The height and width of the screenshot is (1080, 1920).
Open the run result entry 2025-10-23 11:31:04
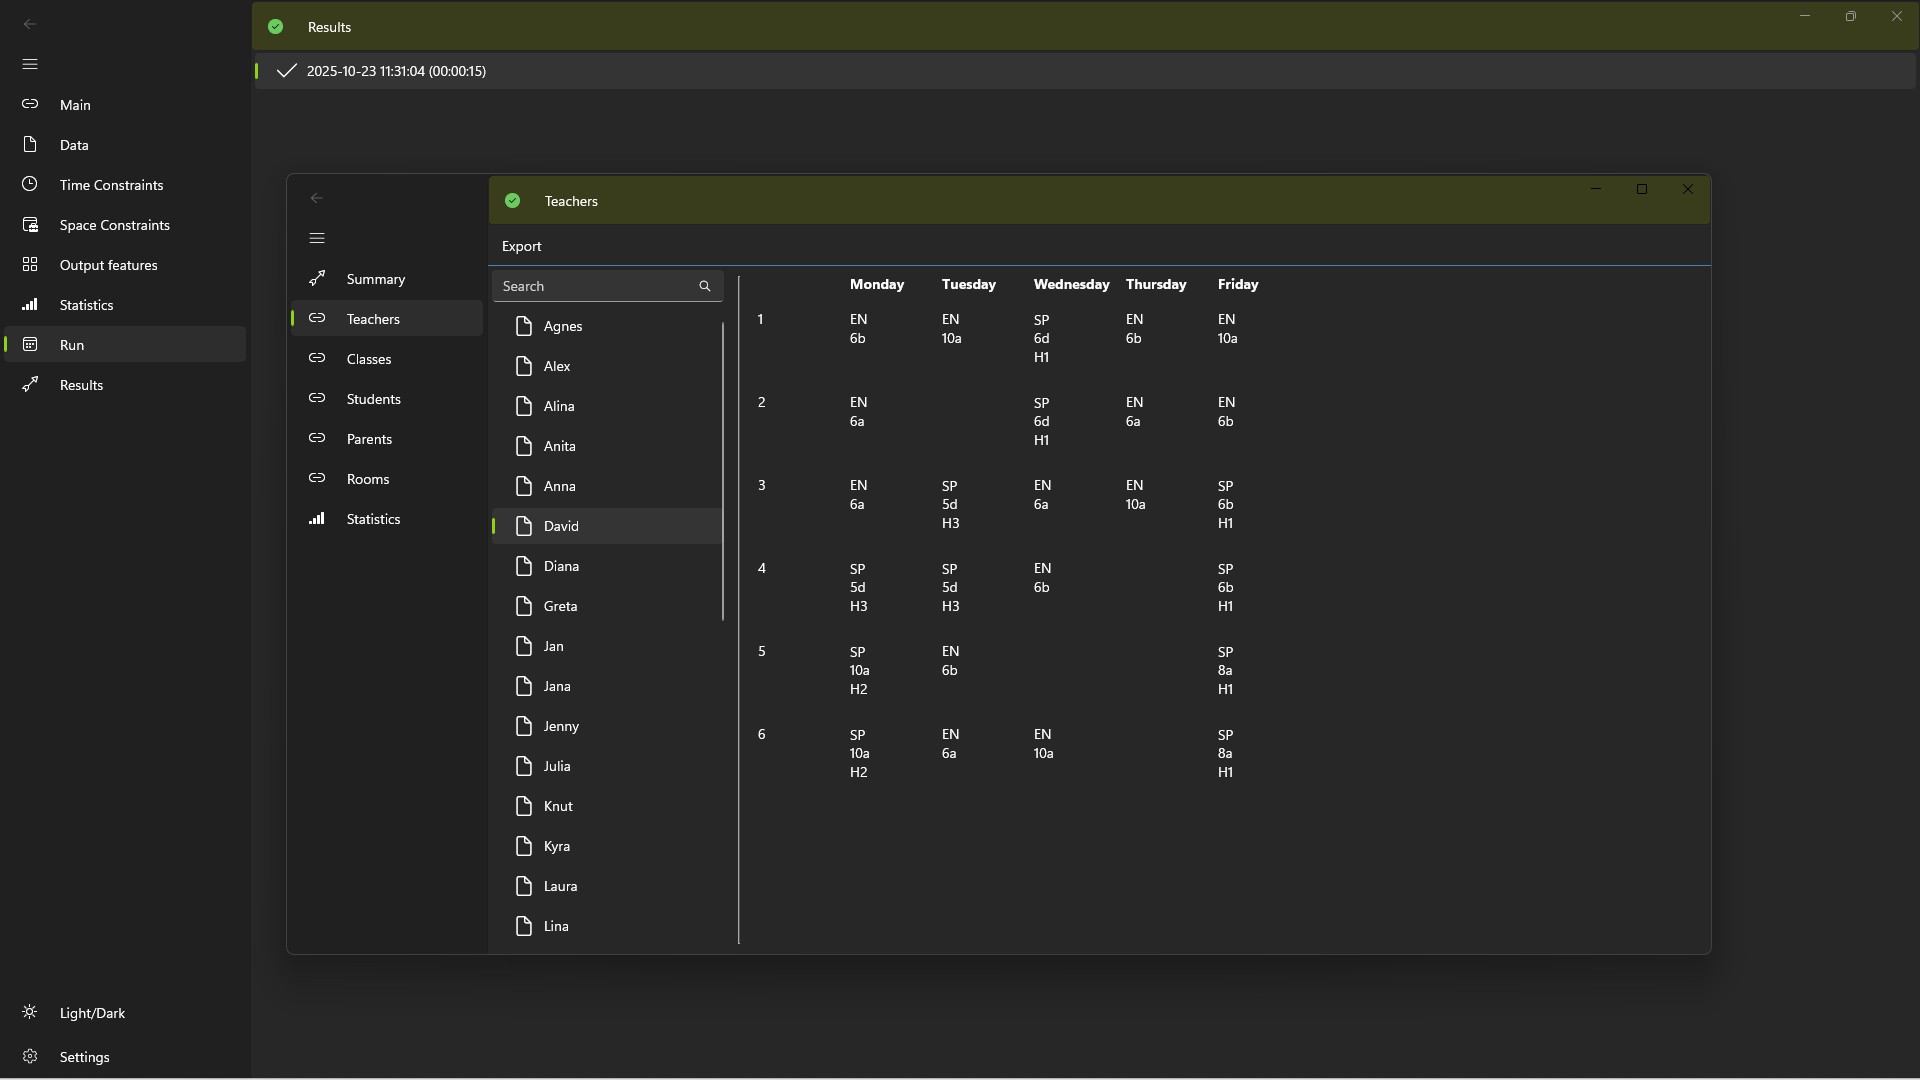click(396, 71)
